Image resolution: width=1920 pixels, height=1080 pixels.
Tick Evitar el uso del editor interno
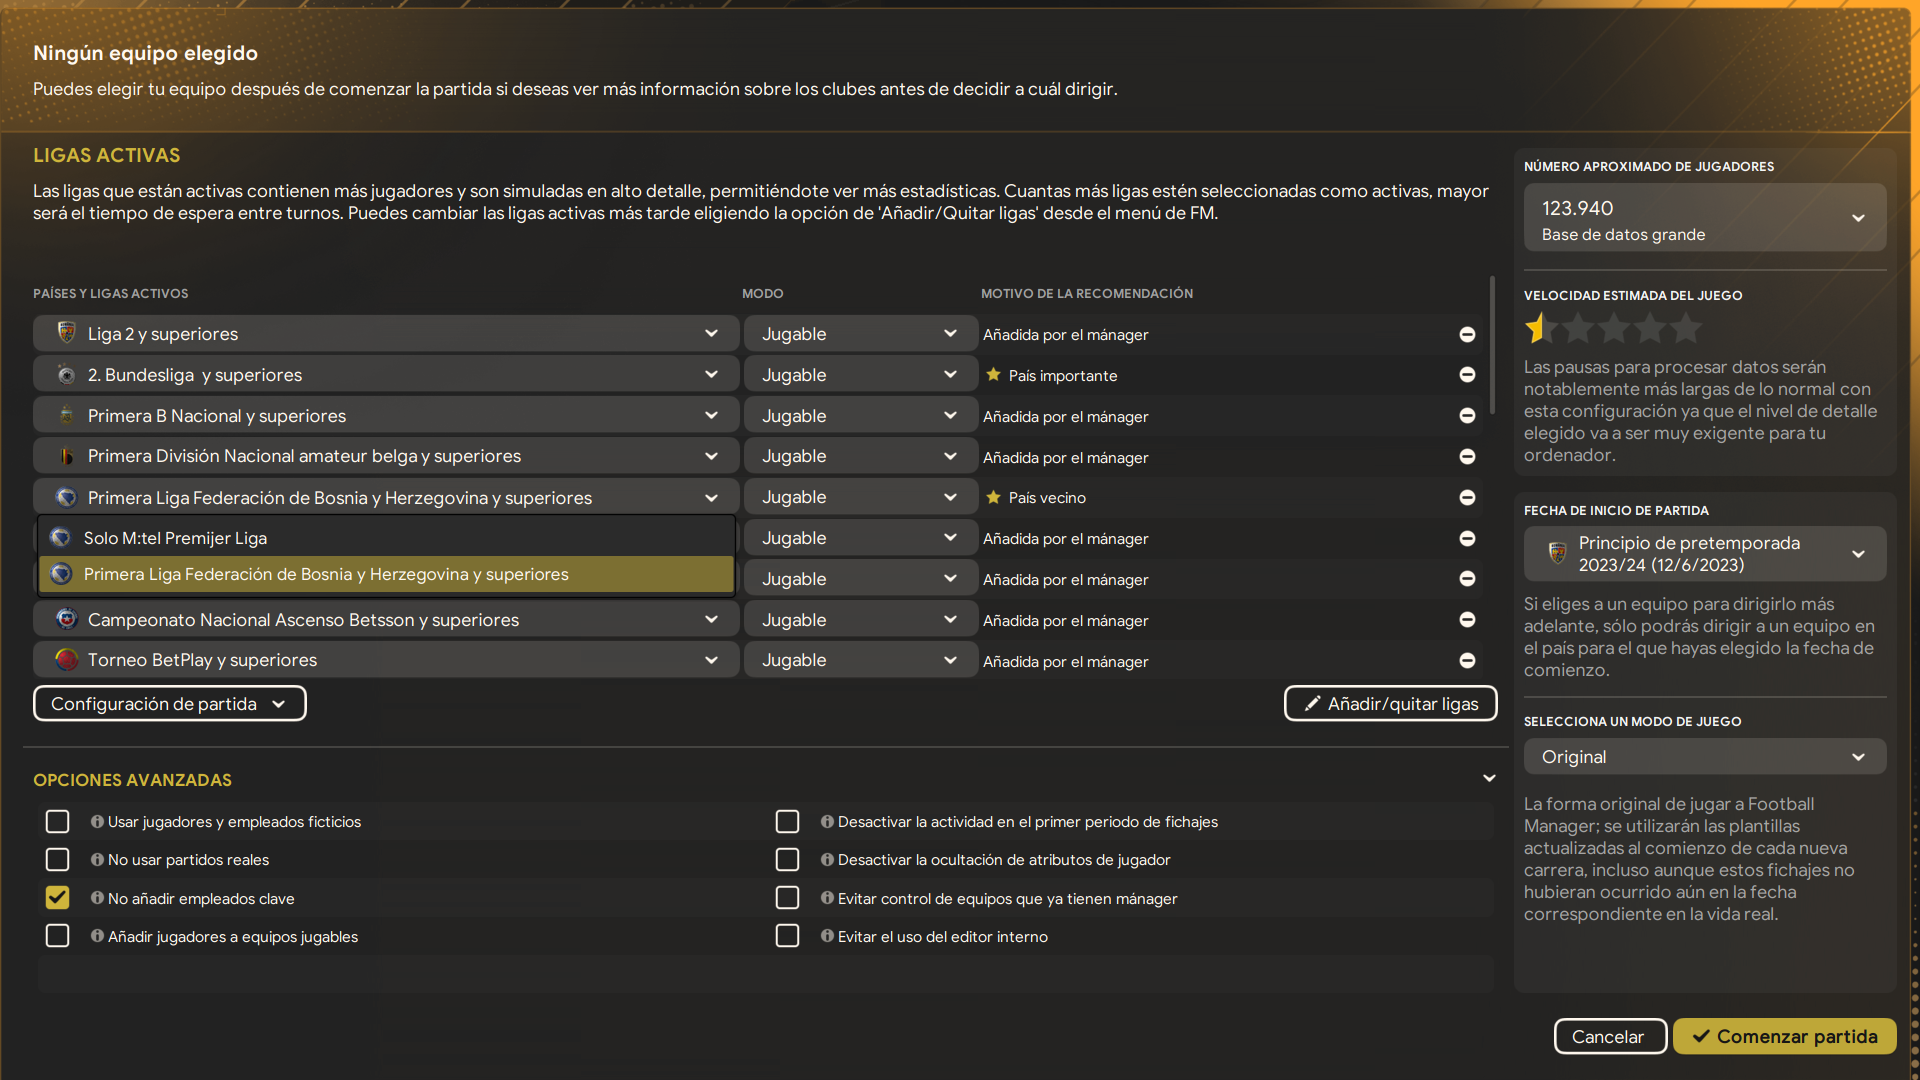coord(788,936)
